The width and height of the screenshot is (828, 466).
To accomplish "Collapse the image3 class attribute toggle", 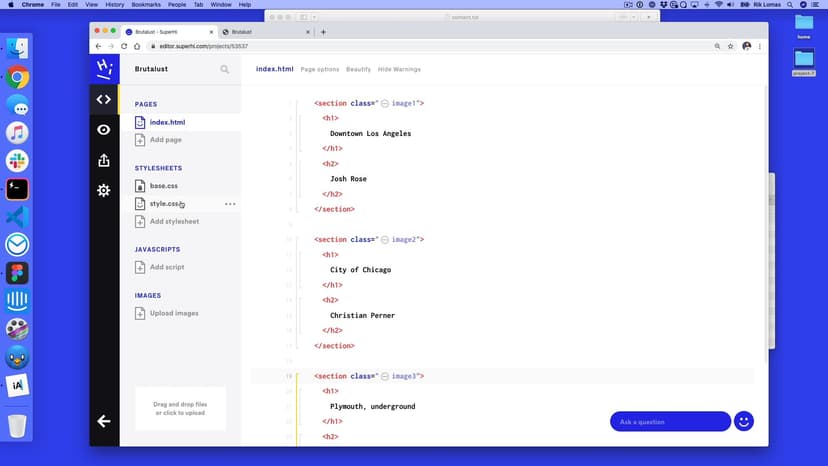I will [x=385, y=376].
